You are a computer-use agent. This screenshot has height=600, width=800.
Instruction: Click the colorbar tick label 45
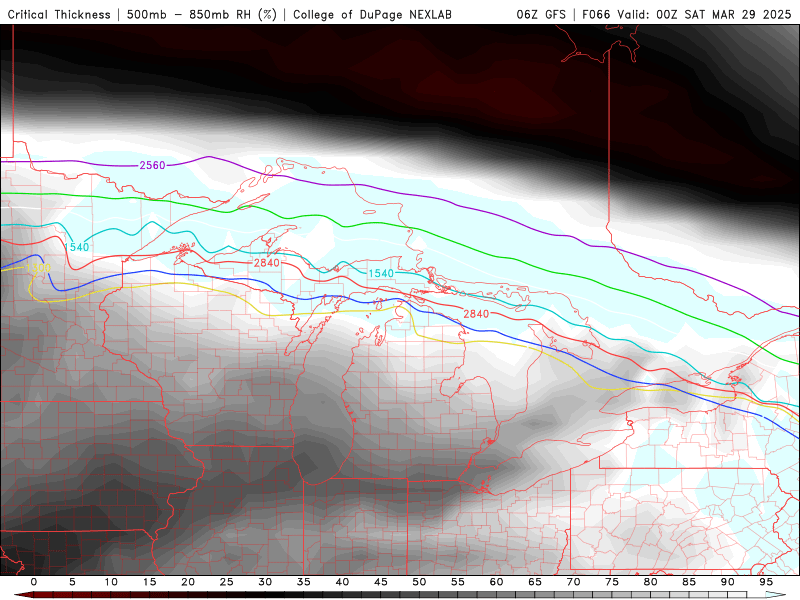point(381,582)
